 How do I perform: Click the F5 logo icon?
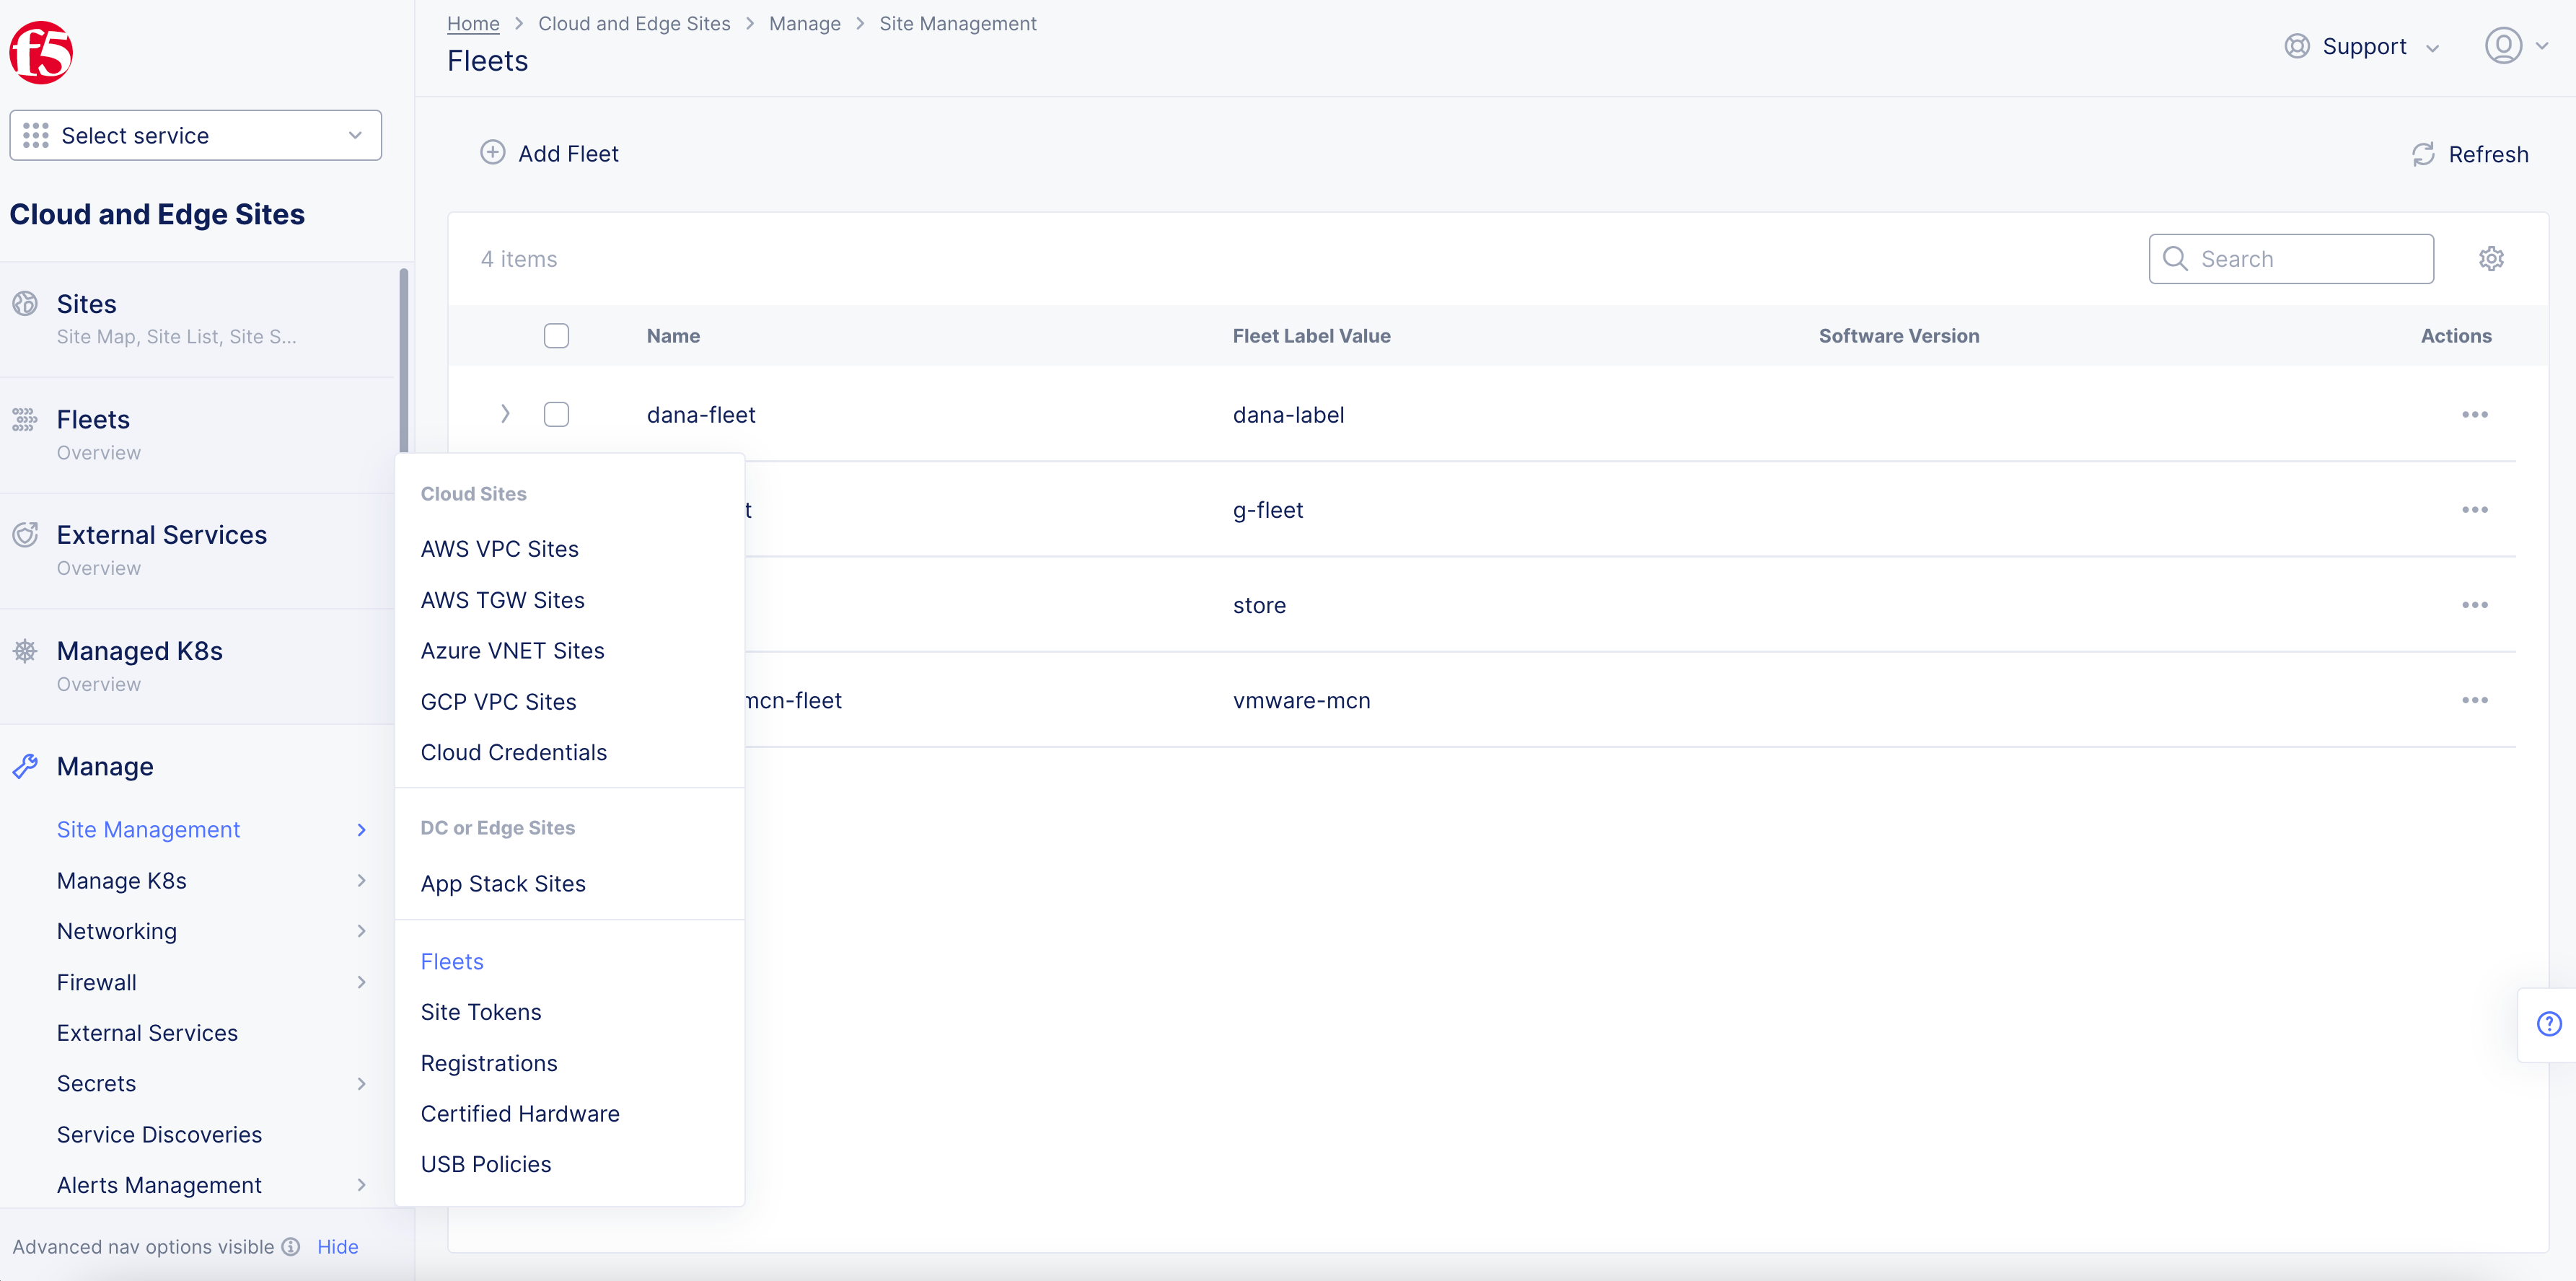(41, 52)
